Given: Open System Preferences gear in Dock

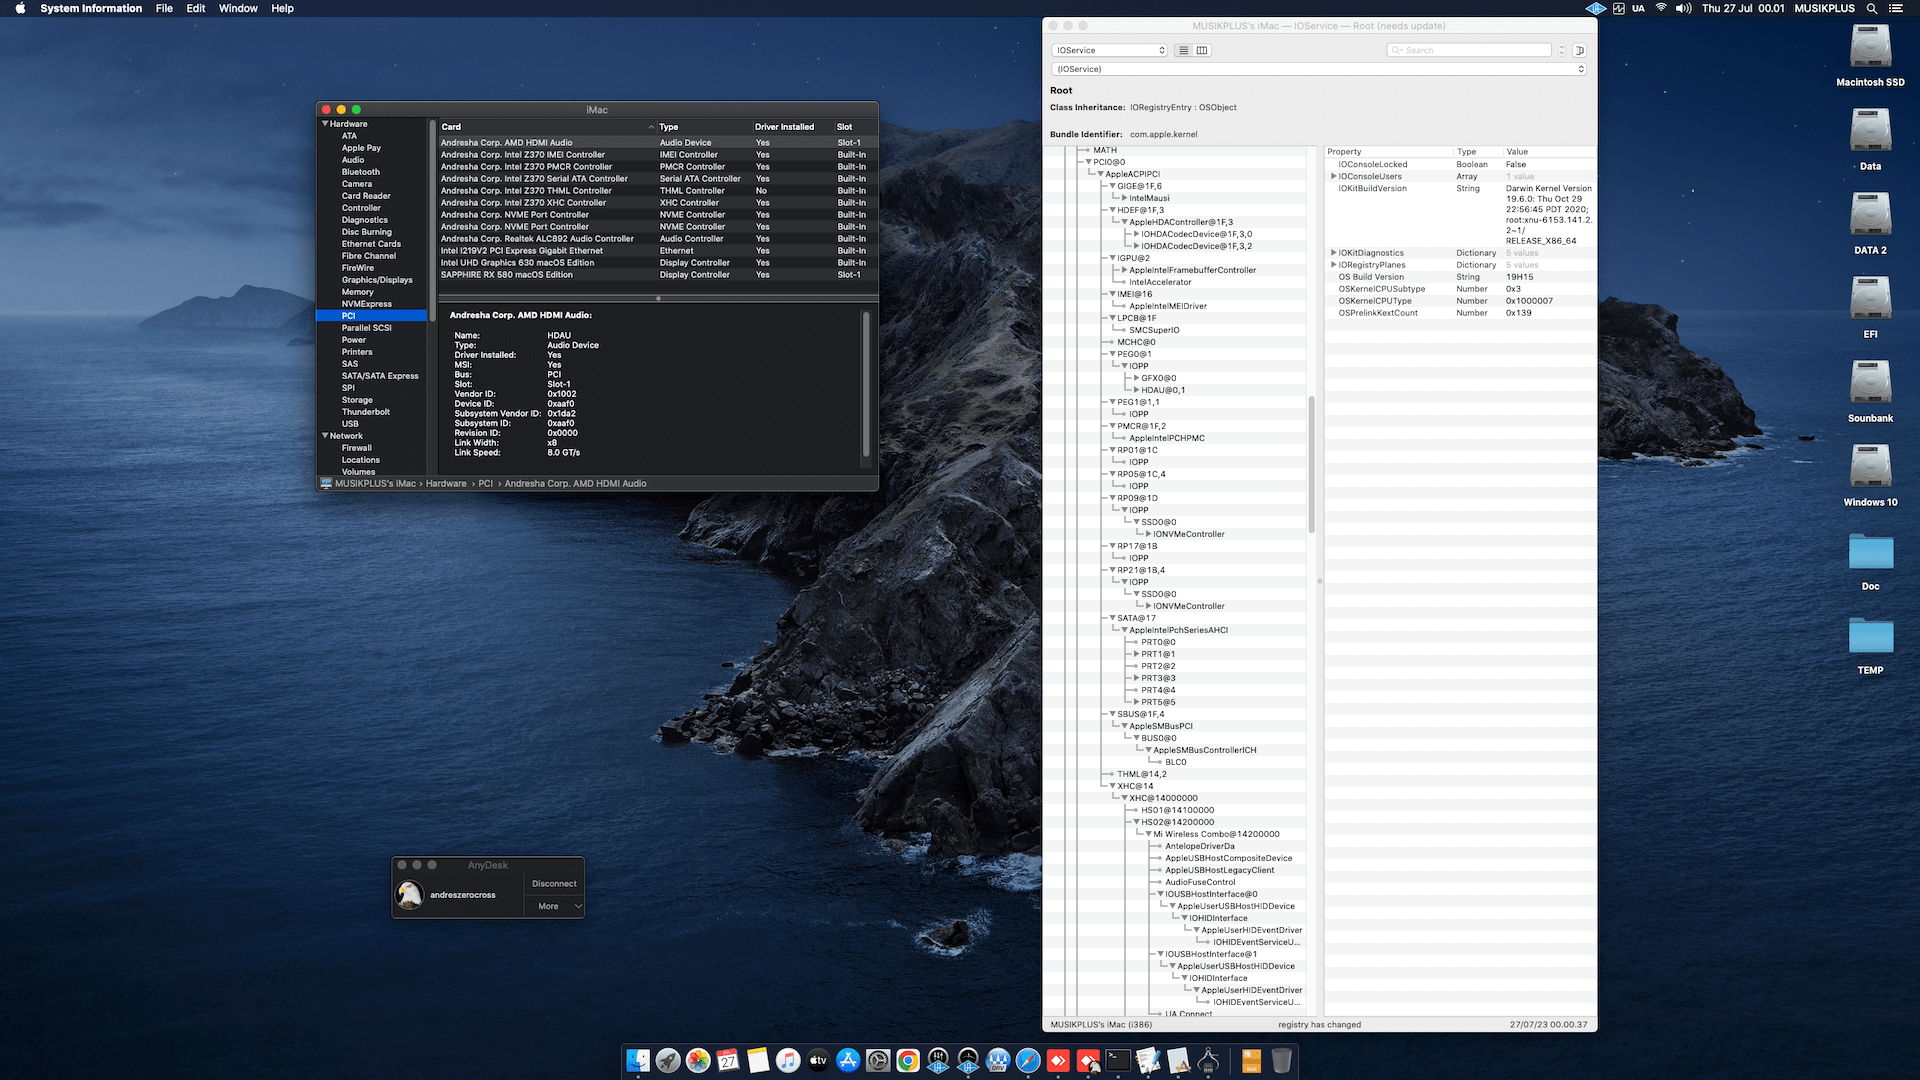Looking at the screenshot, I should [x=878, y=1061].
